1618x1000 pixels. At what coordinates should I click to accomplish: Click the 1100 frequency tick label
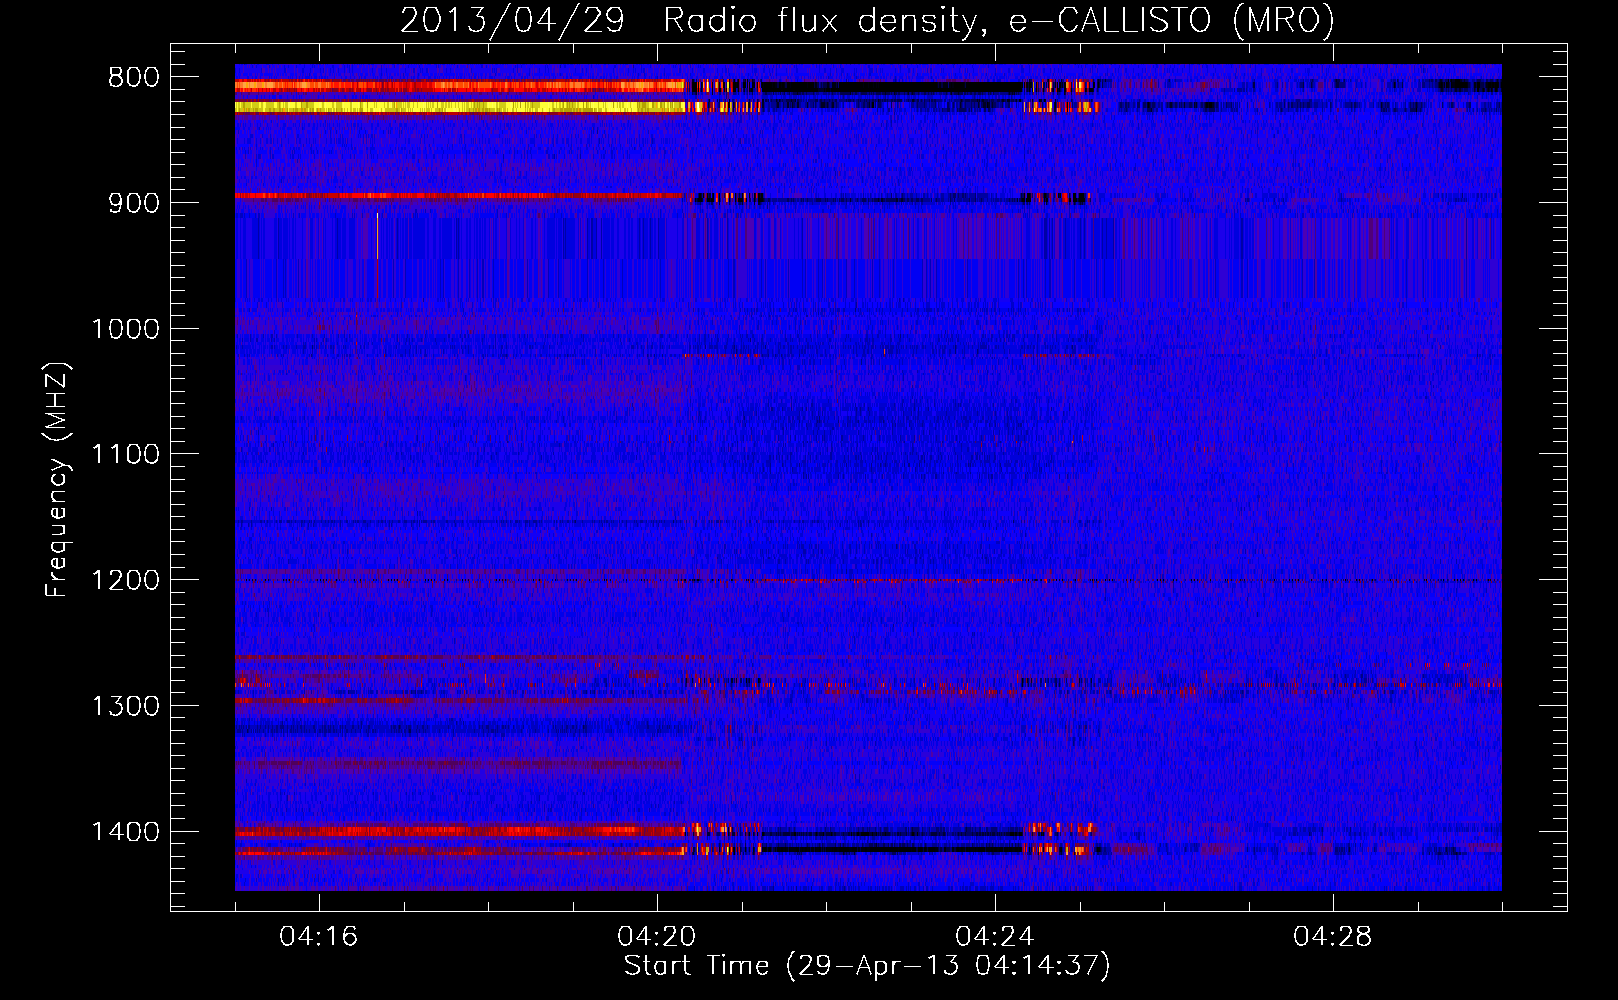click(125, 455)
